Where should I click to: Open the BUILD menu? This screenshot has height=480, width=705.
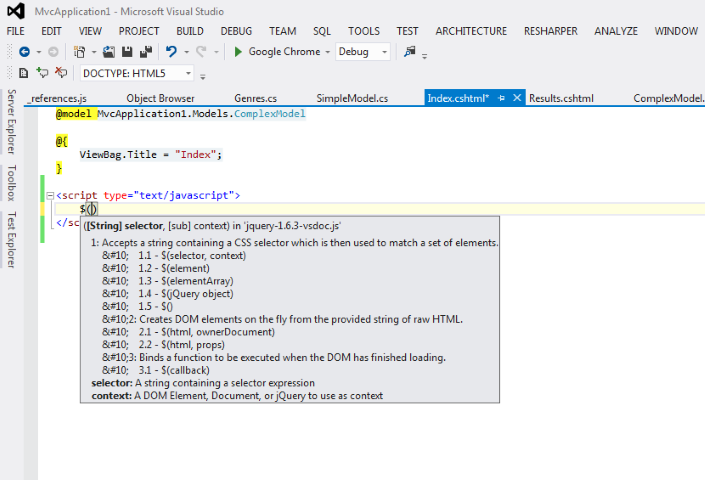(x=190, y=31)
